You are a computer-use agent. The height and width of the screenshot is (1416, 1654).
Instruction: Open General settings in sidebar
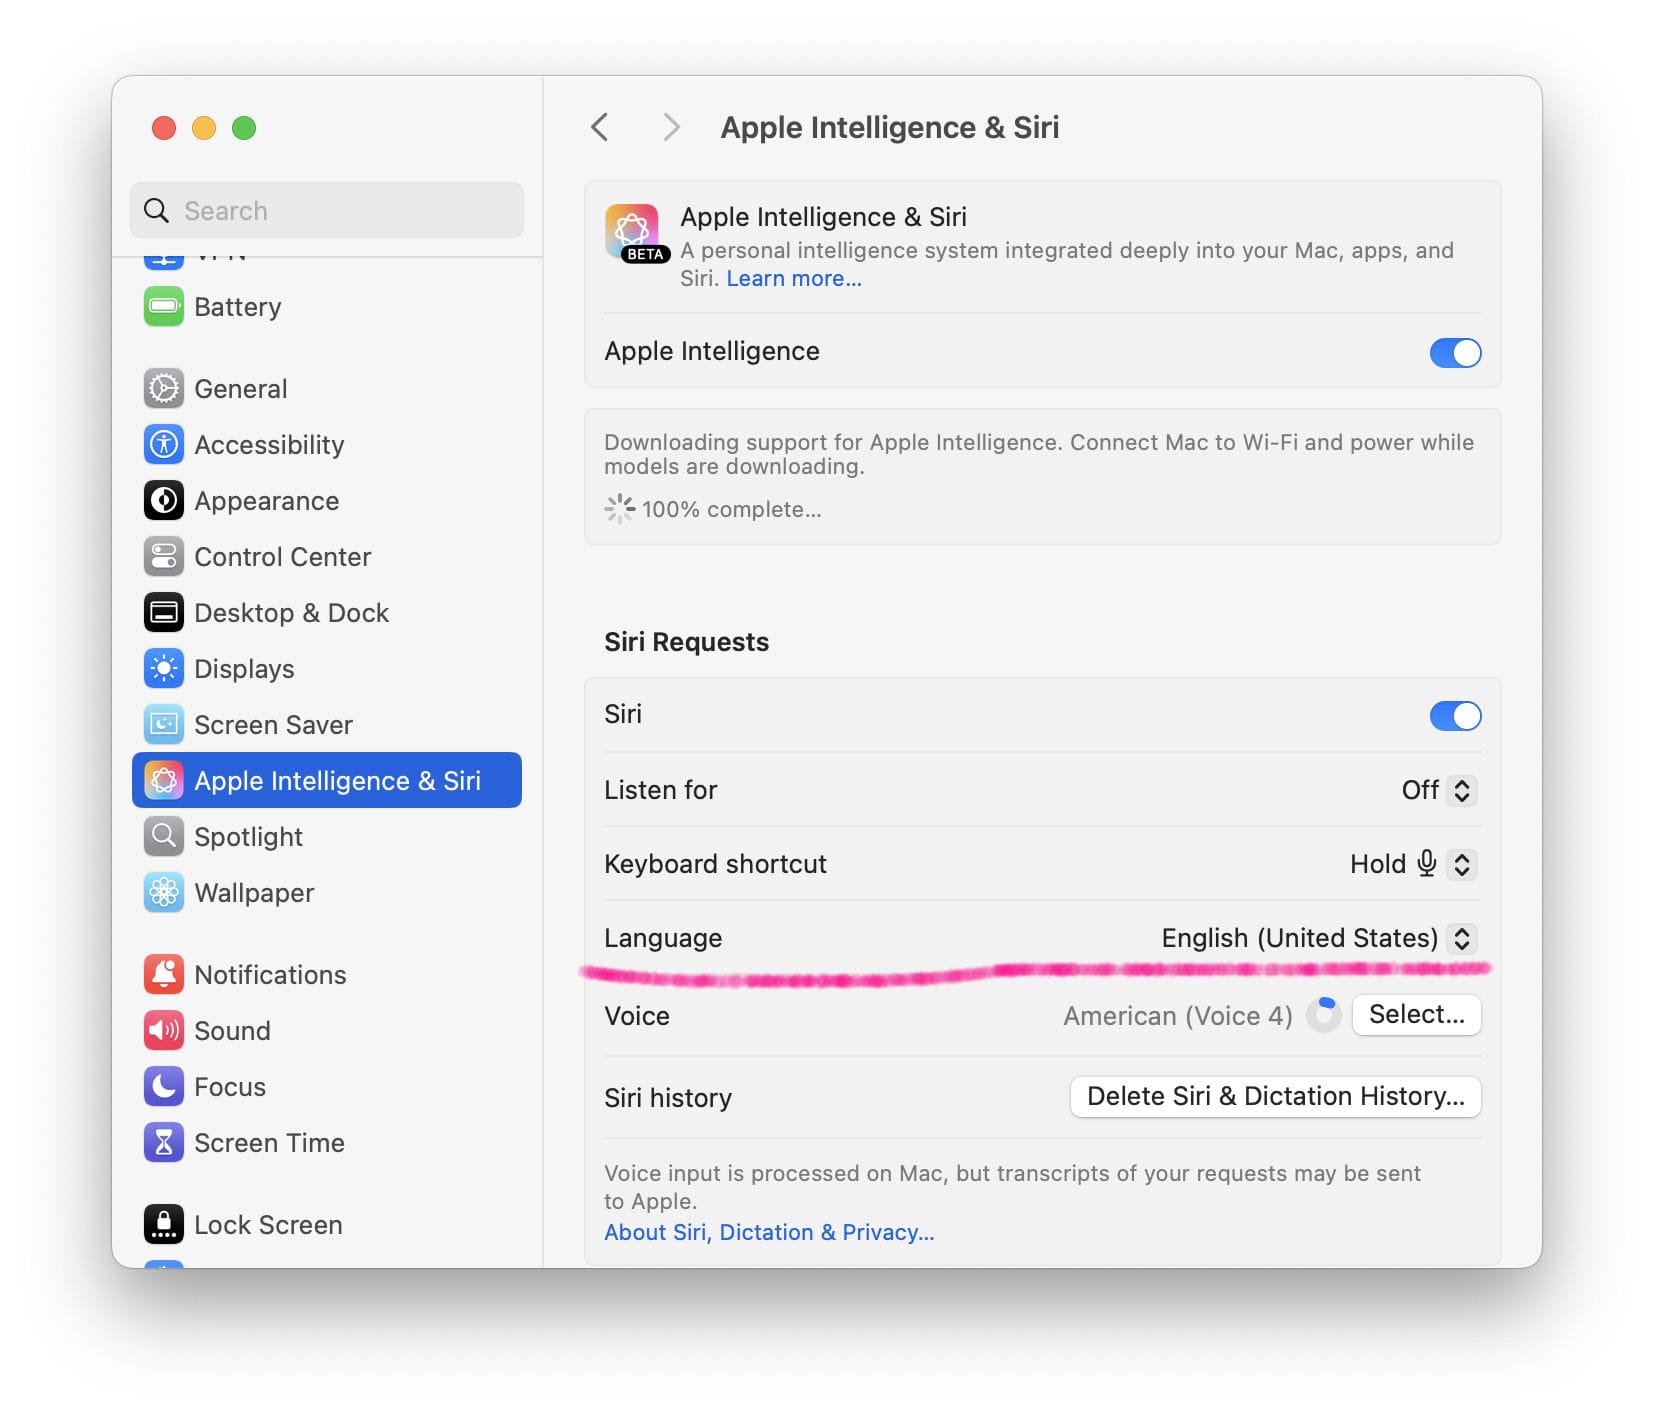(x=327, y=389)
